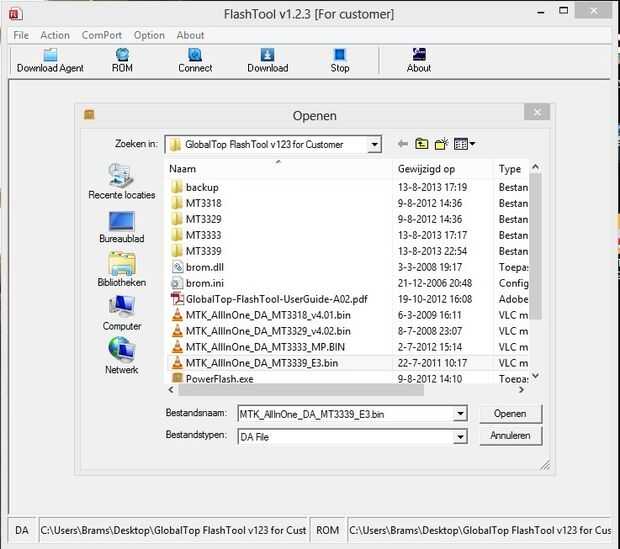Image resolution: width=620 pixels, height=549 pixels.
Task: Select the MT3333 folder icon
Action: tap(177, 235)
